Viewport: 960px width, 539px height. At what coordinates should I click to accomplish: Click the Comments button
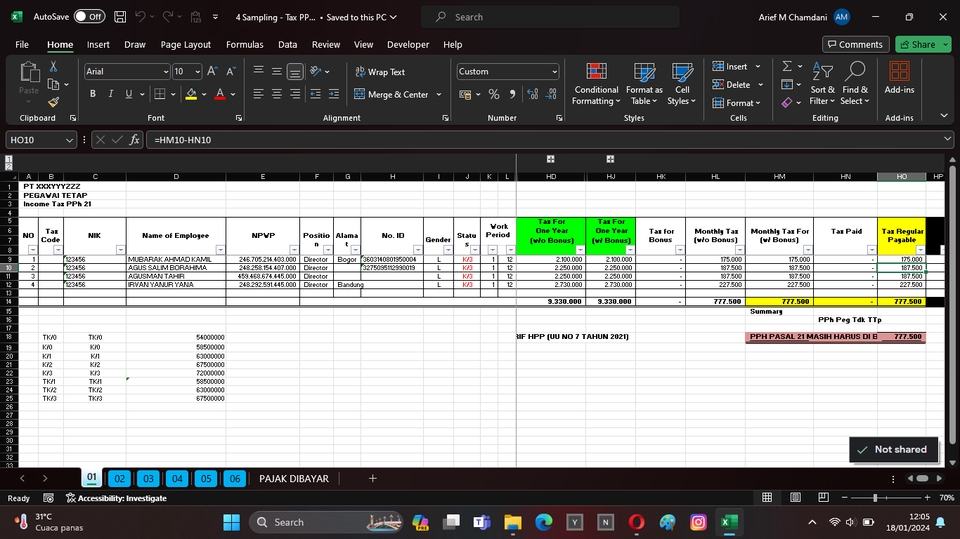[855, 44]
